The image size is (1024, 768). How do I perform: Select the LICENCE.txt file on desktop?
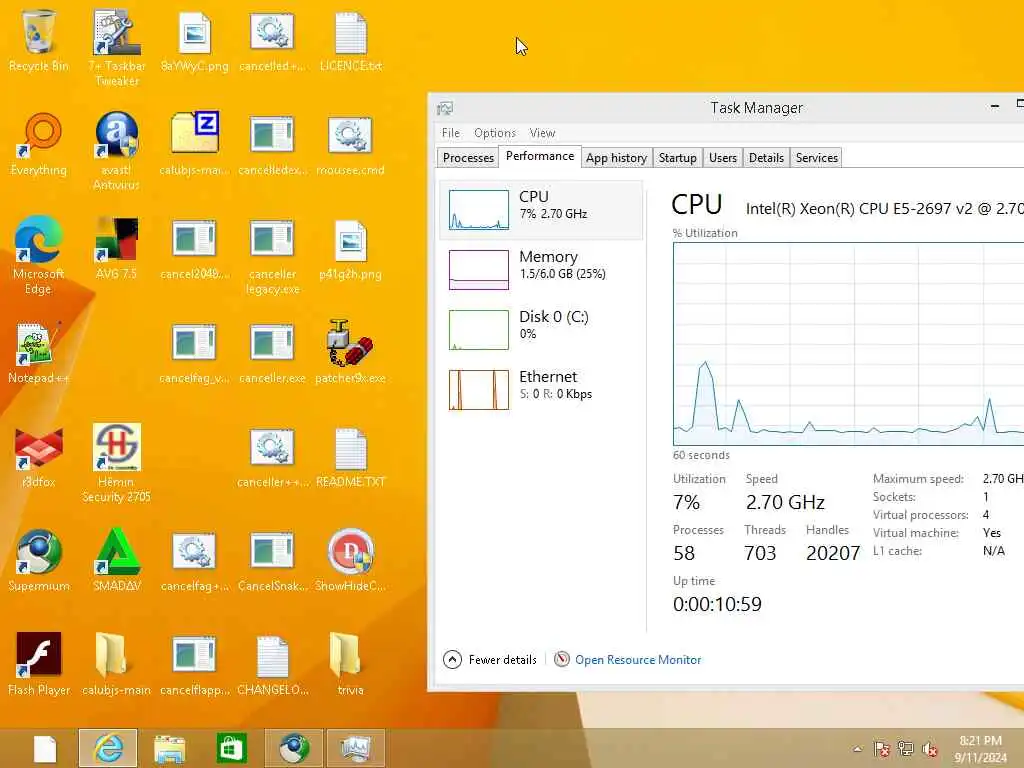(x=351, y=40)
